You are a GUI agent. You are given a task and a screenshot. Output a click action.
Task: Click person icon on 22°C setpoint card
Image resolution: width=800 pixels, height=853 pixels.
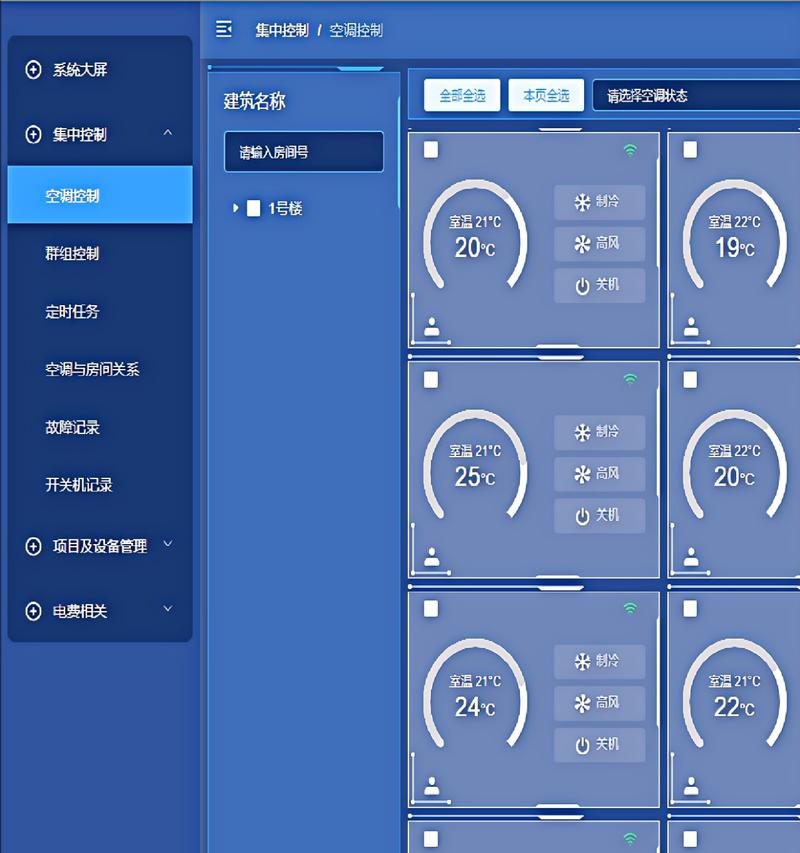(x=691, y=786)
